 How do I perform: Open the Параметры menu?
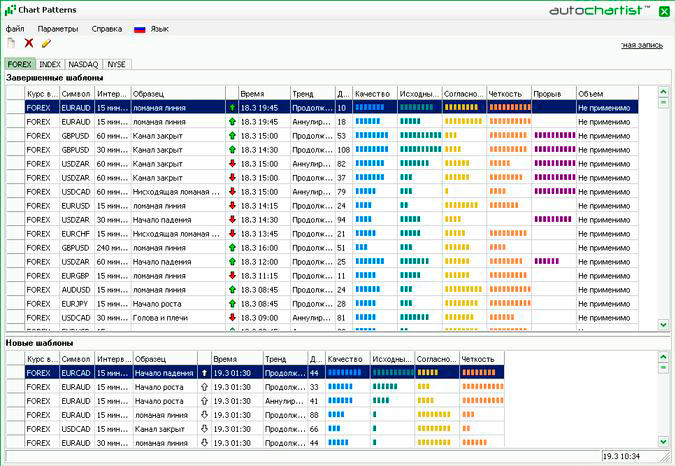point(57,29)
